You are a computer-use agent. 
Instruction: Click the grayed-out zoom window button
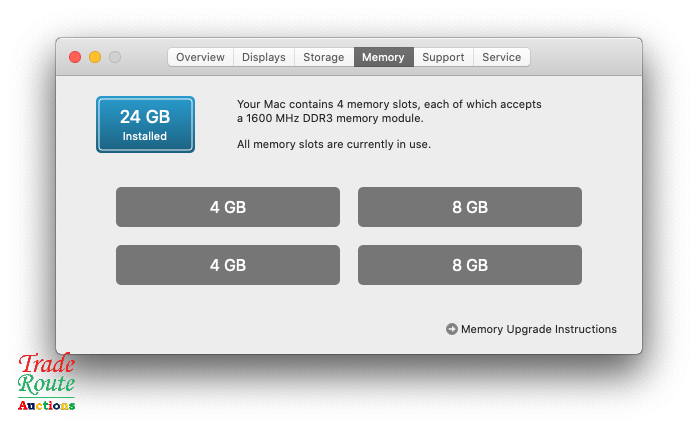(x=115, y=57)
